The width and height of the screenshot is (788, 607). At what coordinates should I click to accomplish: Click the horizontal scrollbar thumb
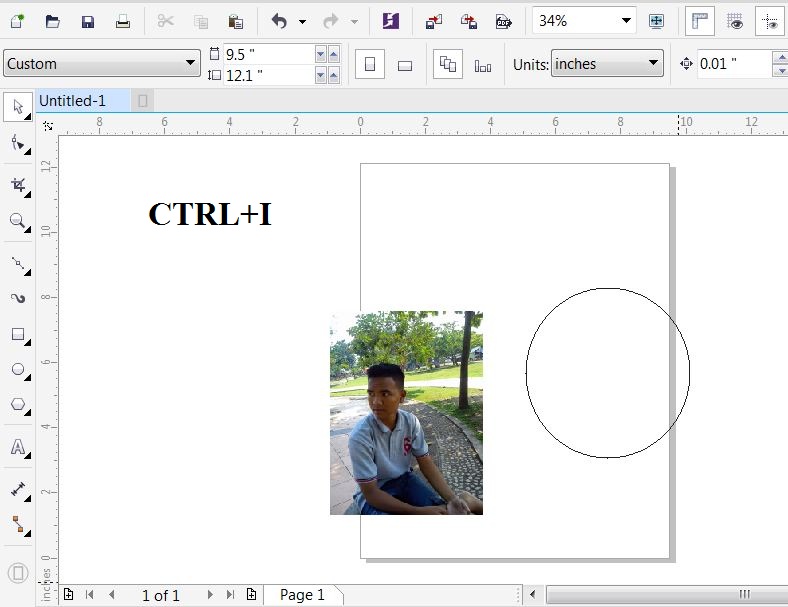667,595
